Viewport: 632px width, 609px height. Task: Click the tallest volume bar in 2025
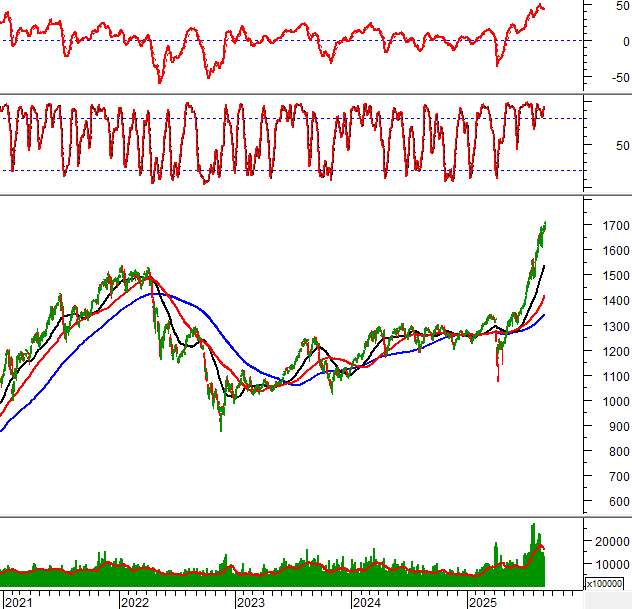click(x=534, y=526)
